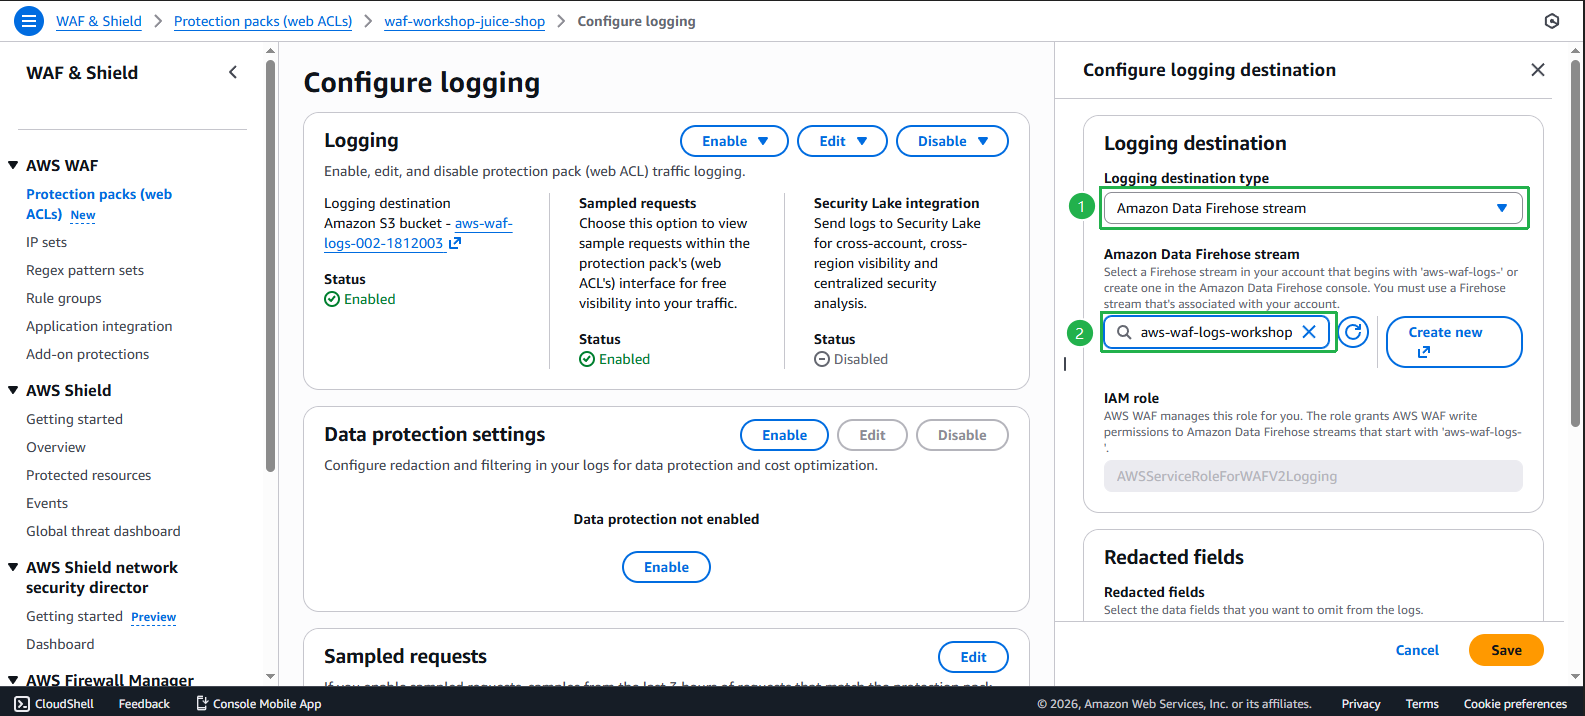1585x716 pixels.
Task: Cancel the logging destination changes
Action: click(1417, 650)
